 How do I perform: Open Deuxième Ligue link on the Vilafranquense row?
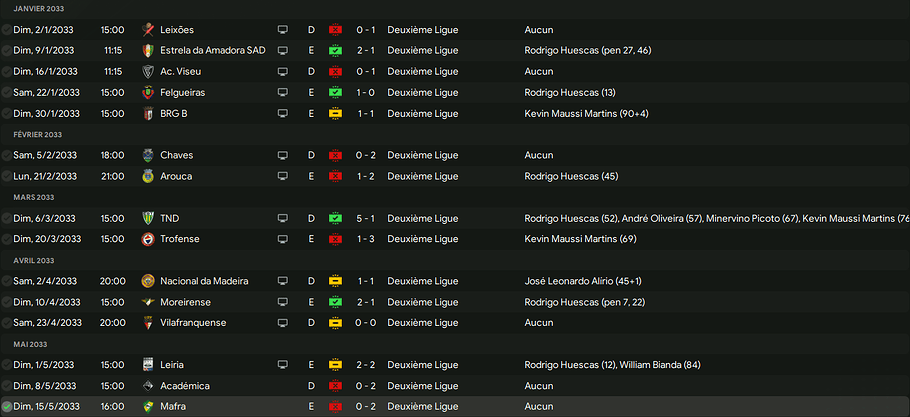422,323
